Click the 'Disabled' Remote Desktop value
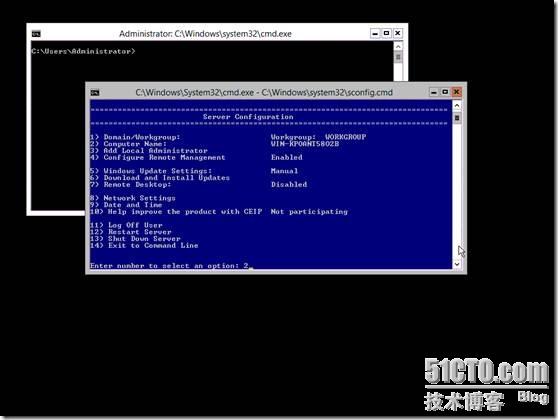This screenshot has height=420, width=558. [289, 184]
